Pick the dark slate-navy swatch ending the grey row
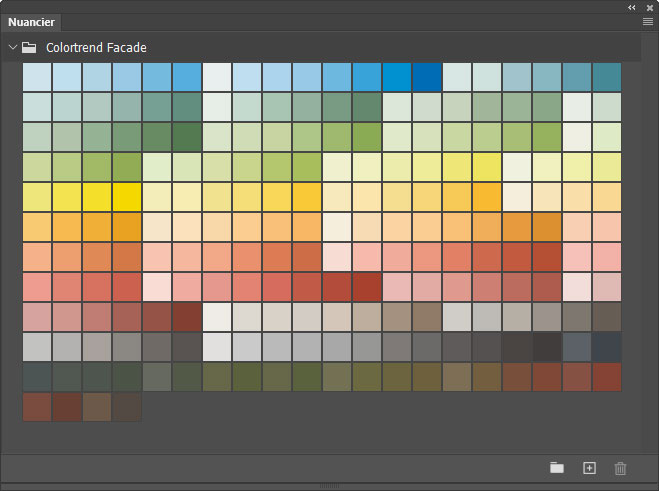Viewport: 659px width, 491px height. click(x=607, y=347)
